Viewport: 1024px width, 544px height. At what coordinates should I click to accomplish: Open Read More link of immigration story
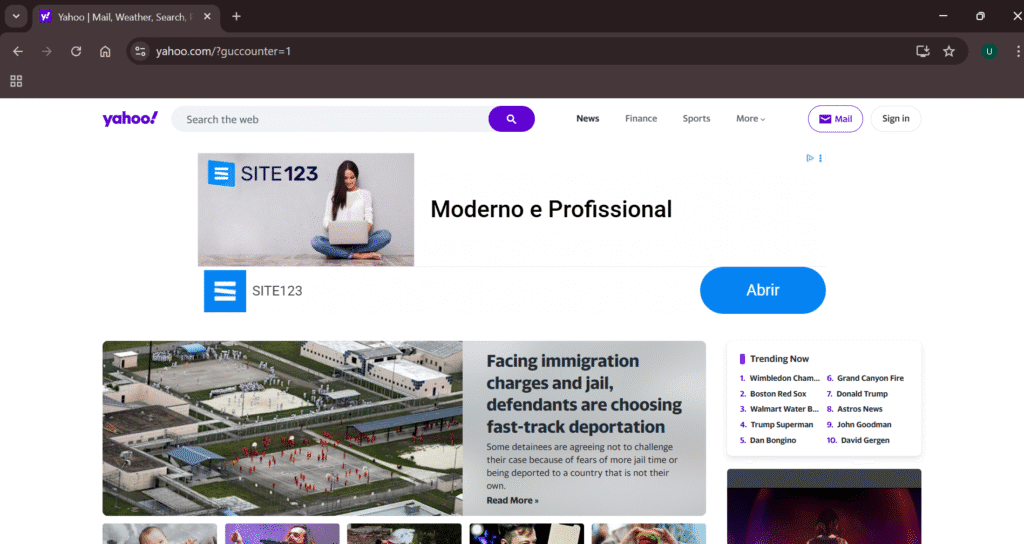512,500
